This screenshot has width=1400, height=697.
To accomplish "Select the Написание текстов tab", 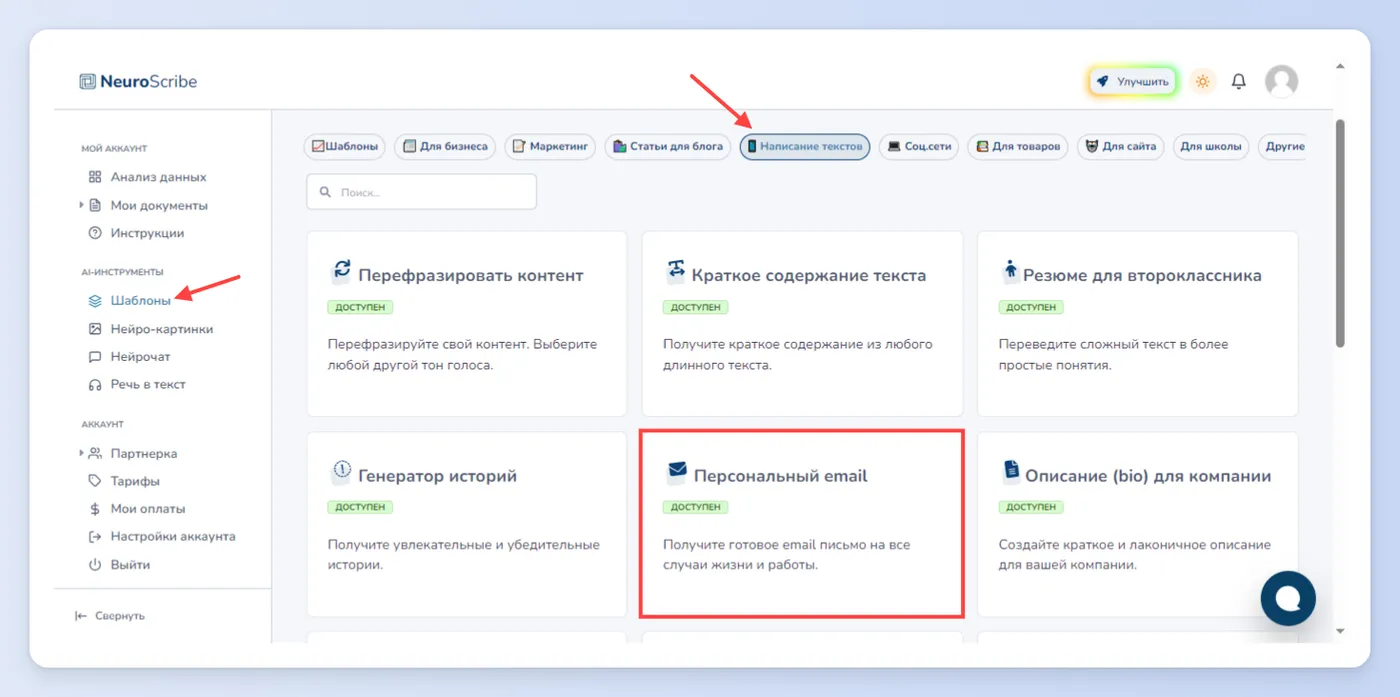I will [x=805, y=147].
